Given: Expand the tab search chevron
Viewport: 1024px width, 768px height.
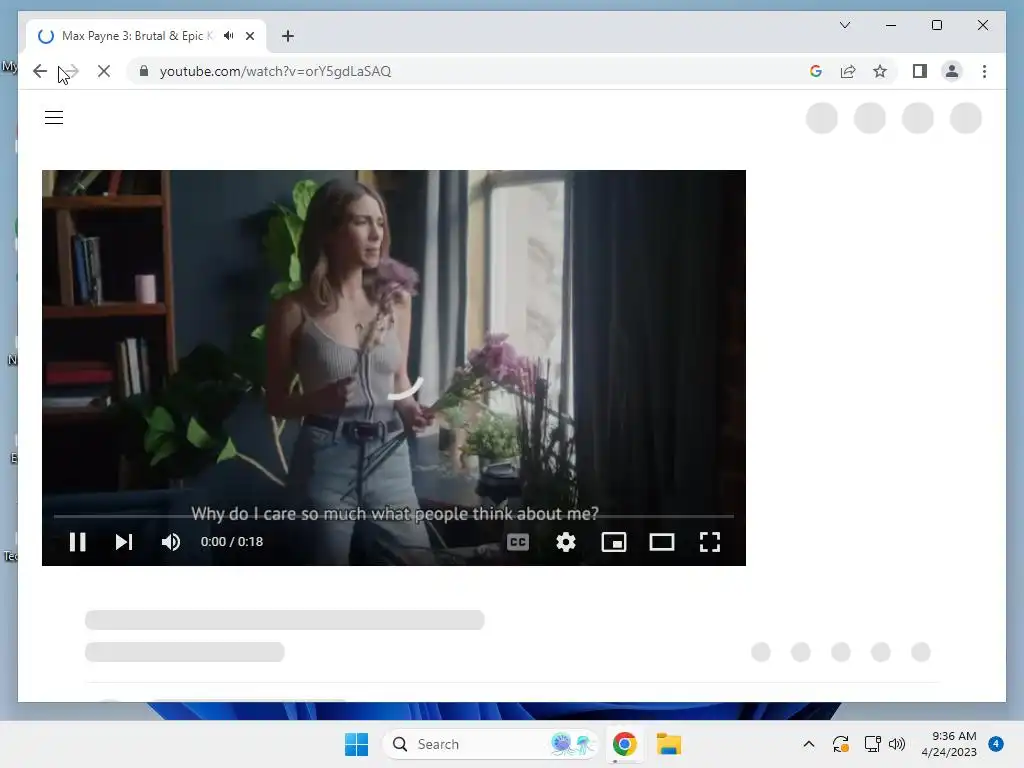Looking at the screenshot, I should pos(844,25).
